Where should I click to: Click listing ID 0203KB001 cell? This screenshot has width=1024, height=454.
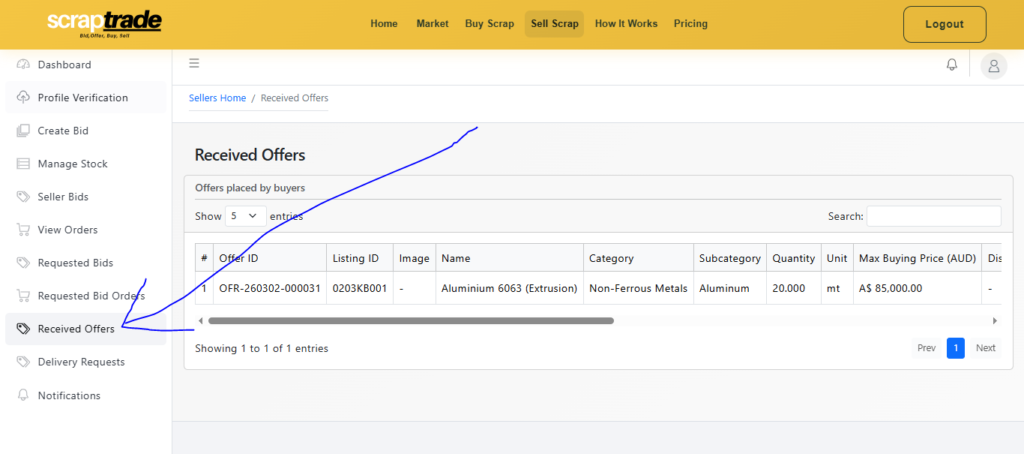[360, 288]
